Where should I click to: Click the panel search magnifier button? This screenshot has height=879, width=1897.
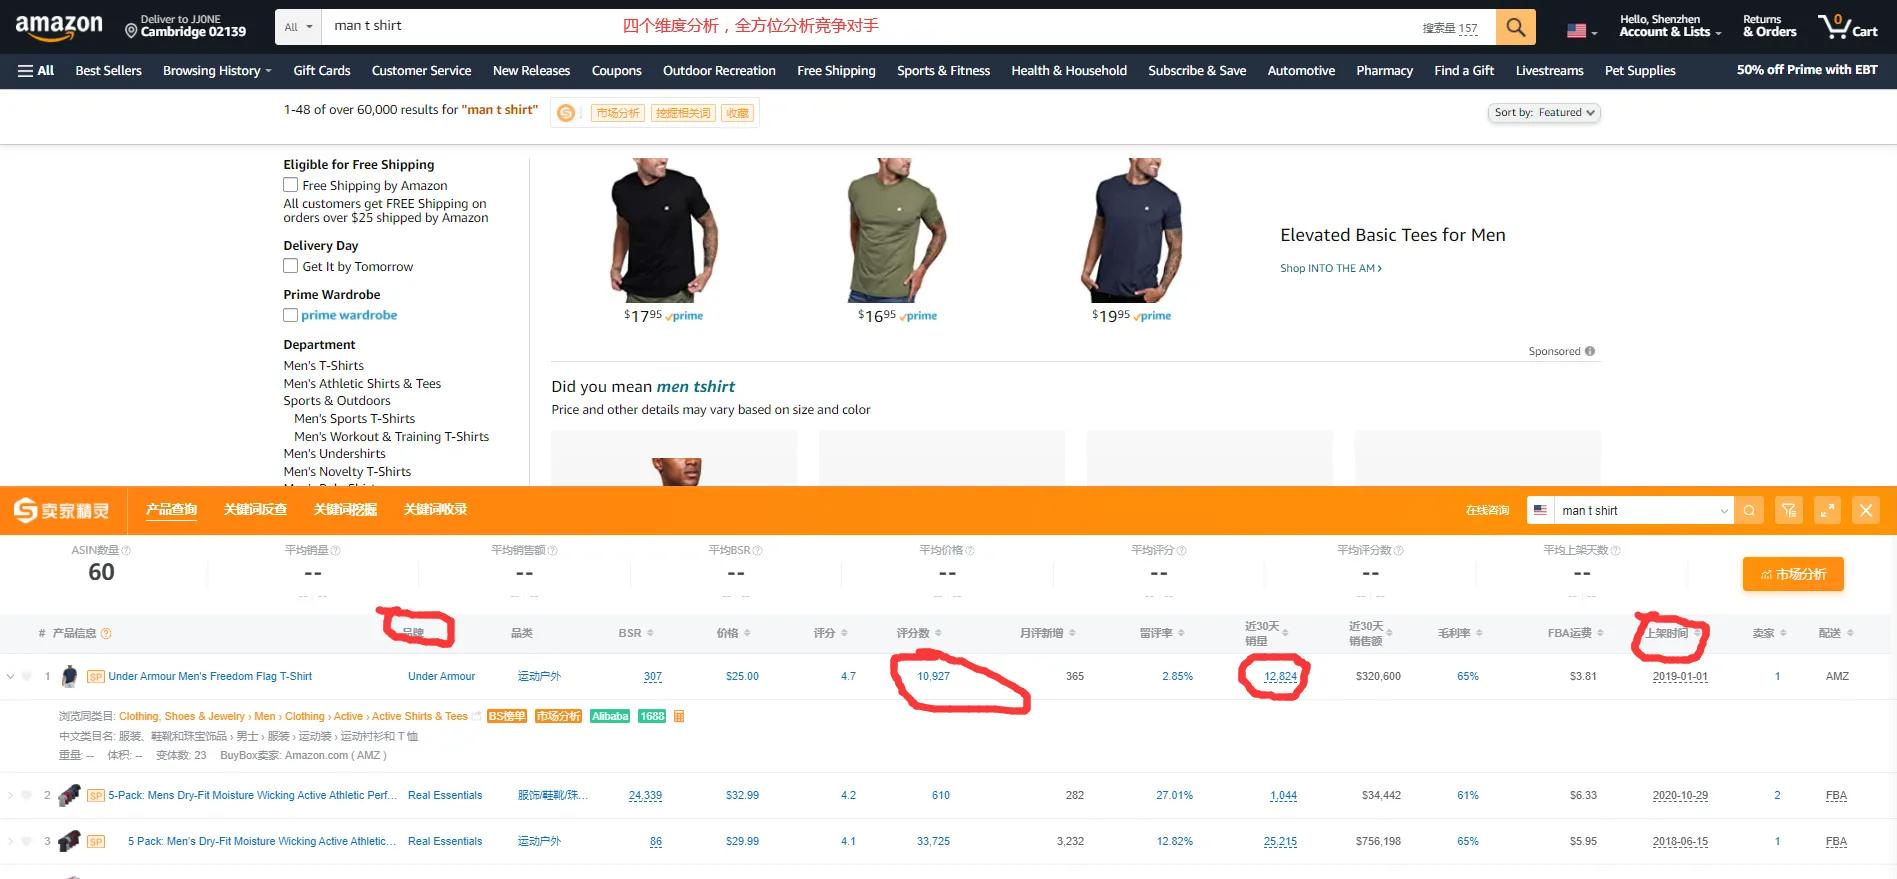pos(1749,510)
